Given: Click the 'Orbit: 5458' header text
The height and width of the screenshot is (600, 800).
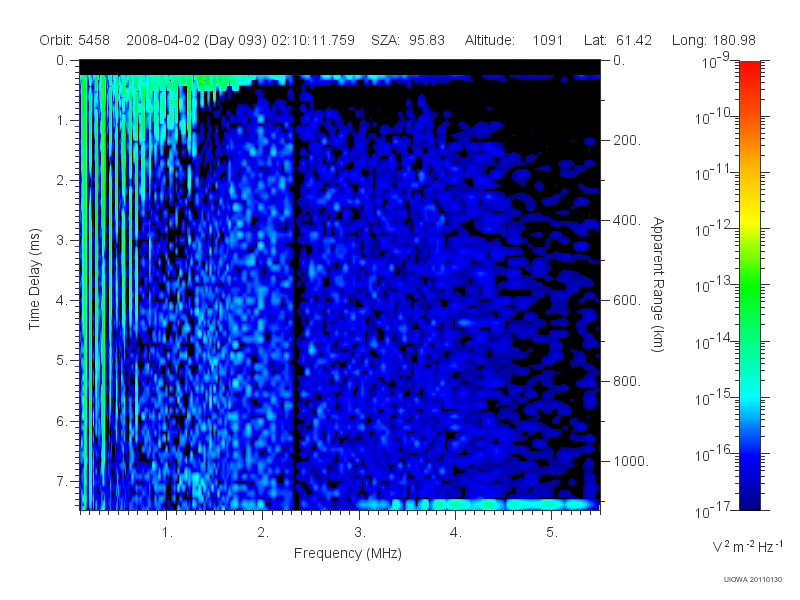Looking at the screenshot, I should 74,40.
